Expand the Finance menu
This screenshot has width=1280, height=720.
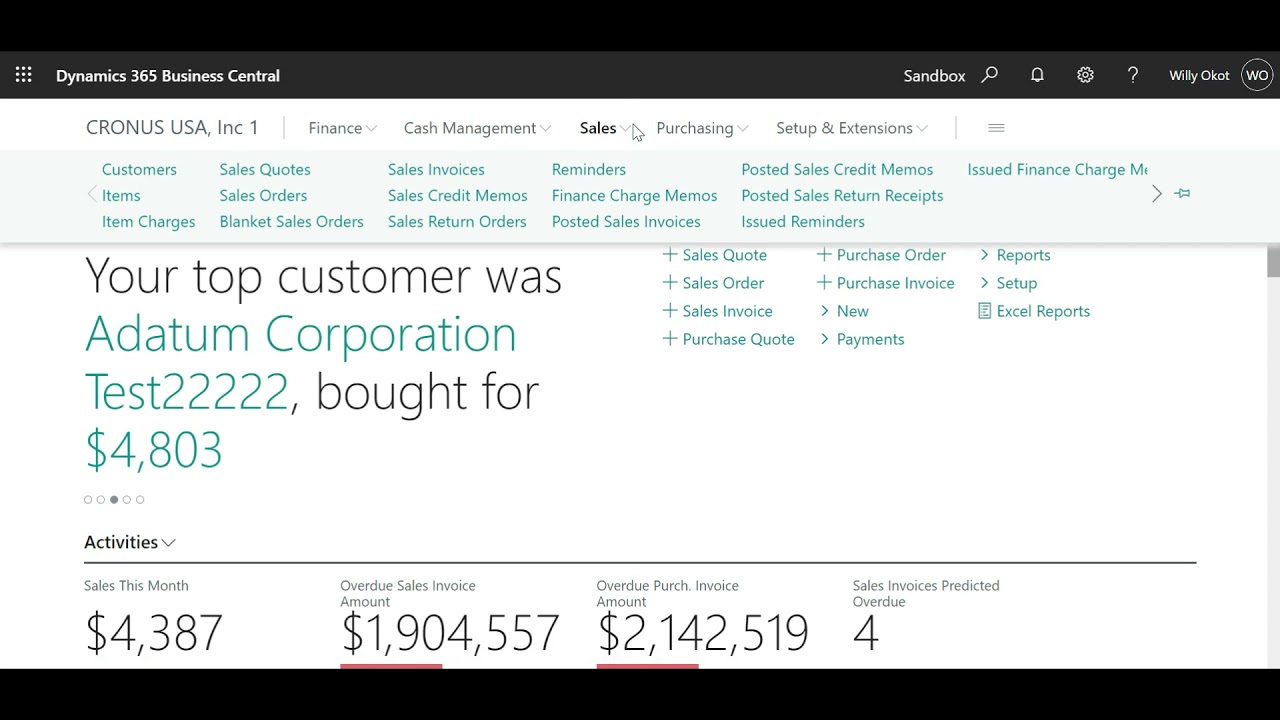(343, 128)
